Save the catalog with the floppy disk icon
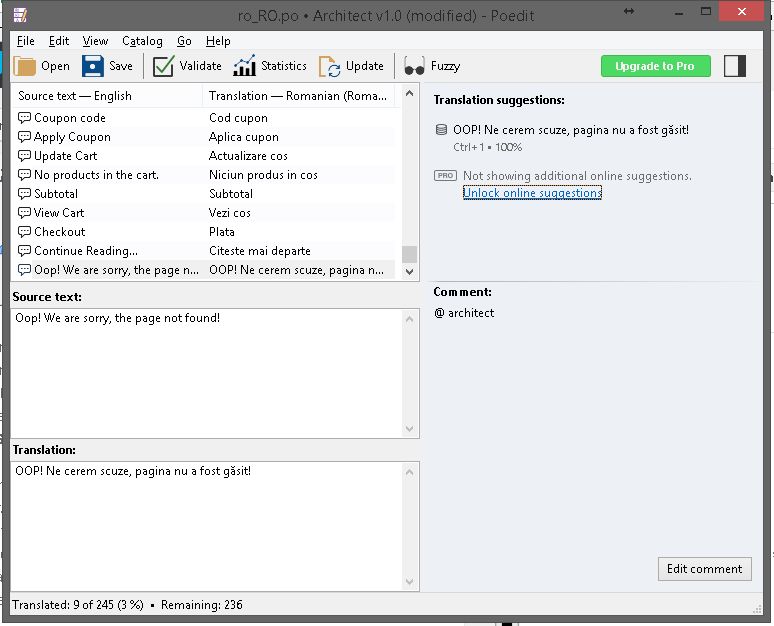 93,66
